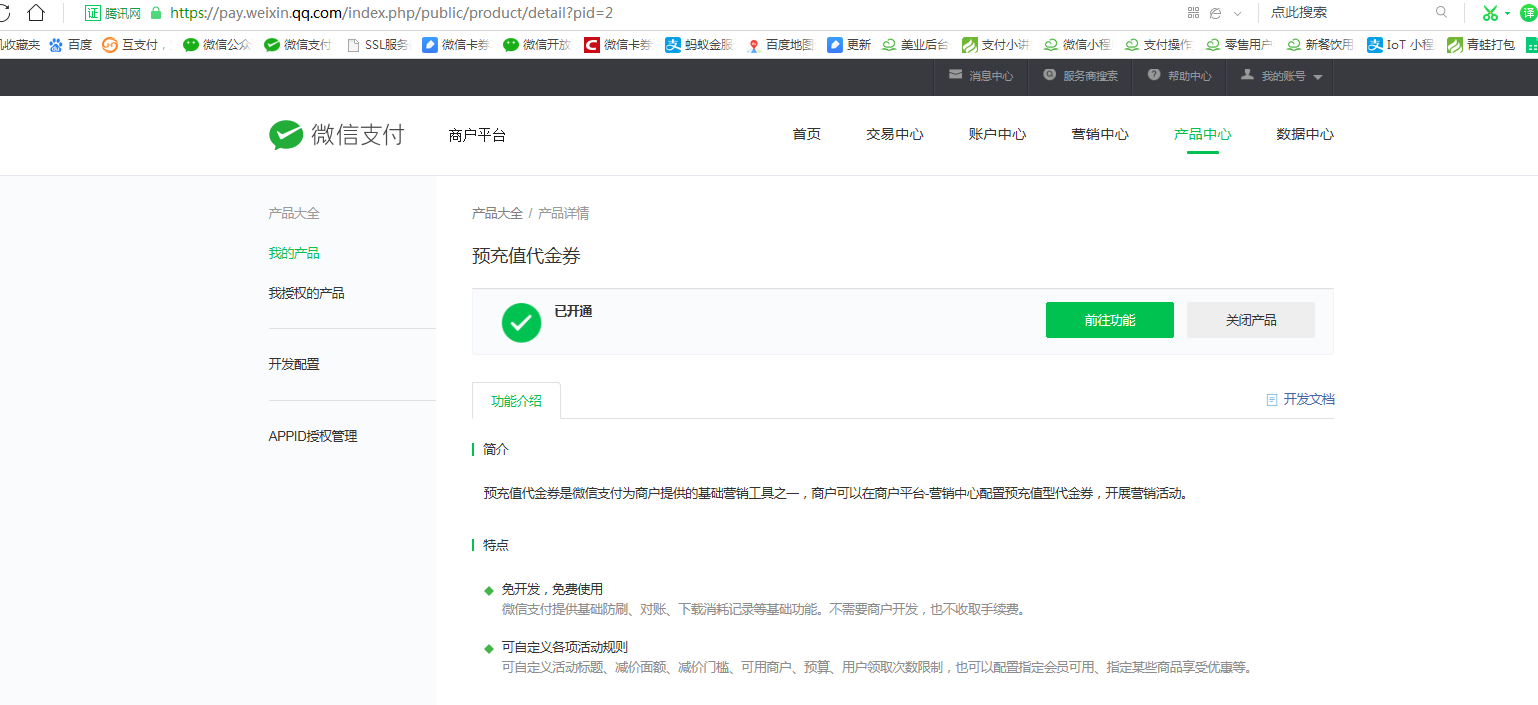This screenshot has height=705, width=1538.
Task: Click the green padlock in address bar
Action: pos(156,13)
